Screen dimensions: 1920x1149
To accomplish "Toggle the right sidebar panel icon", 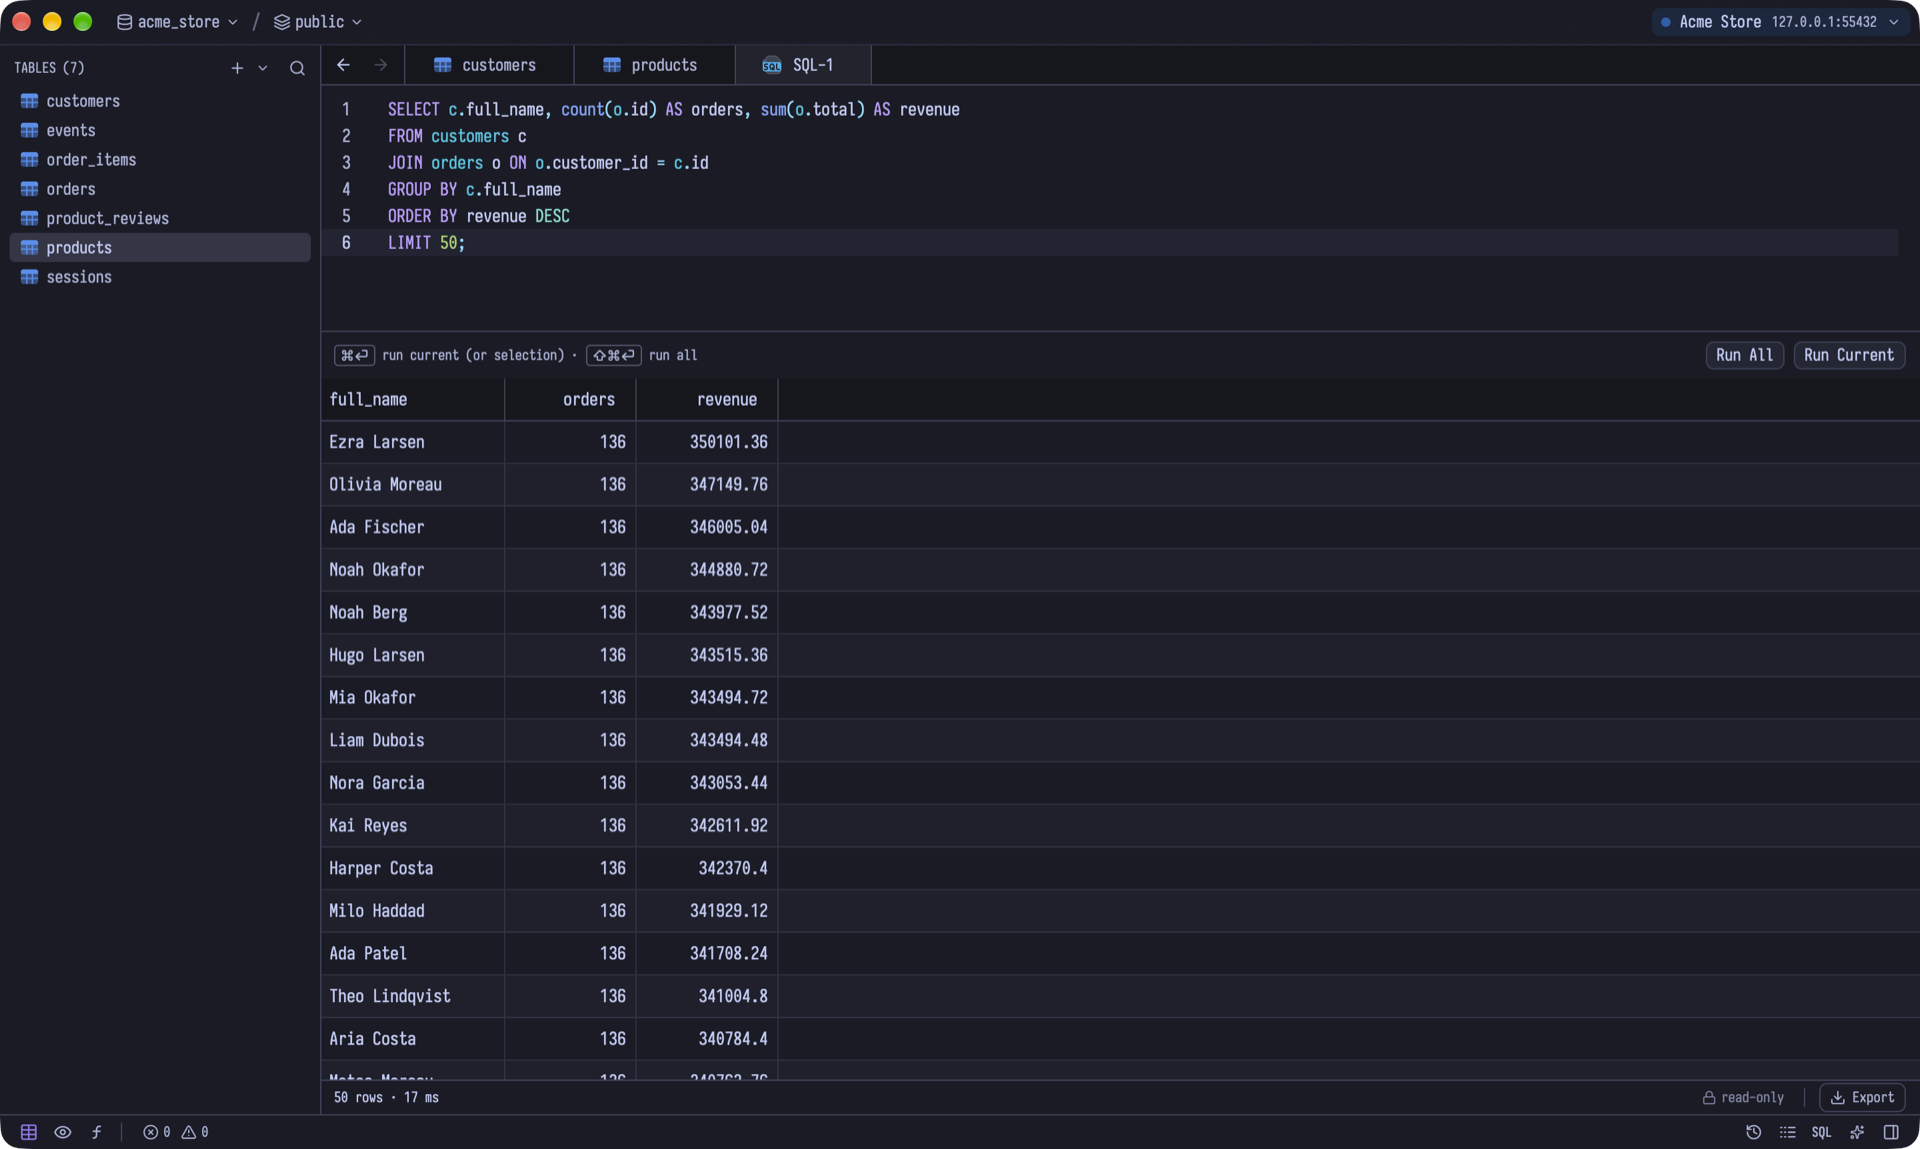I will tap(1891, 1132).
